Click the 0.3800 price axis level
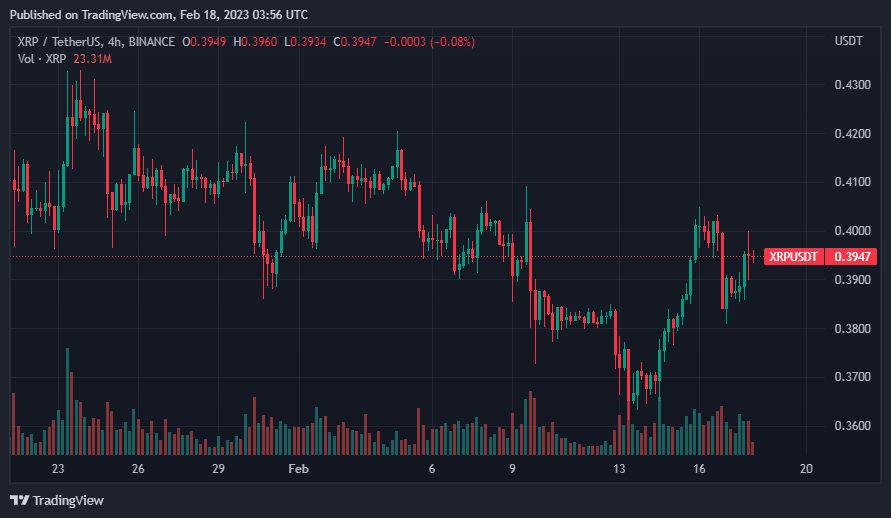 pos(850,328)
